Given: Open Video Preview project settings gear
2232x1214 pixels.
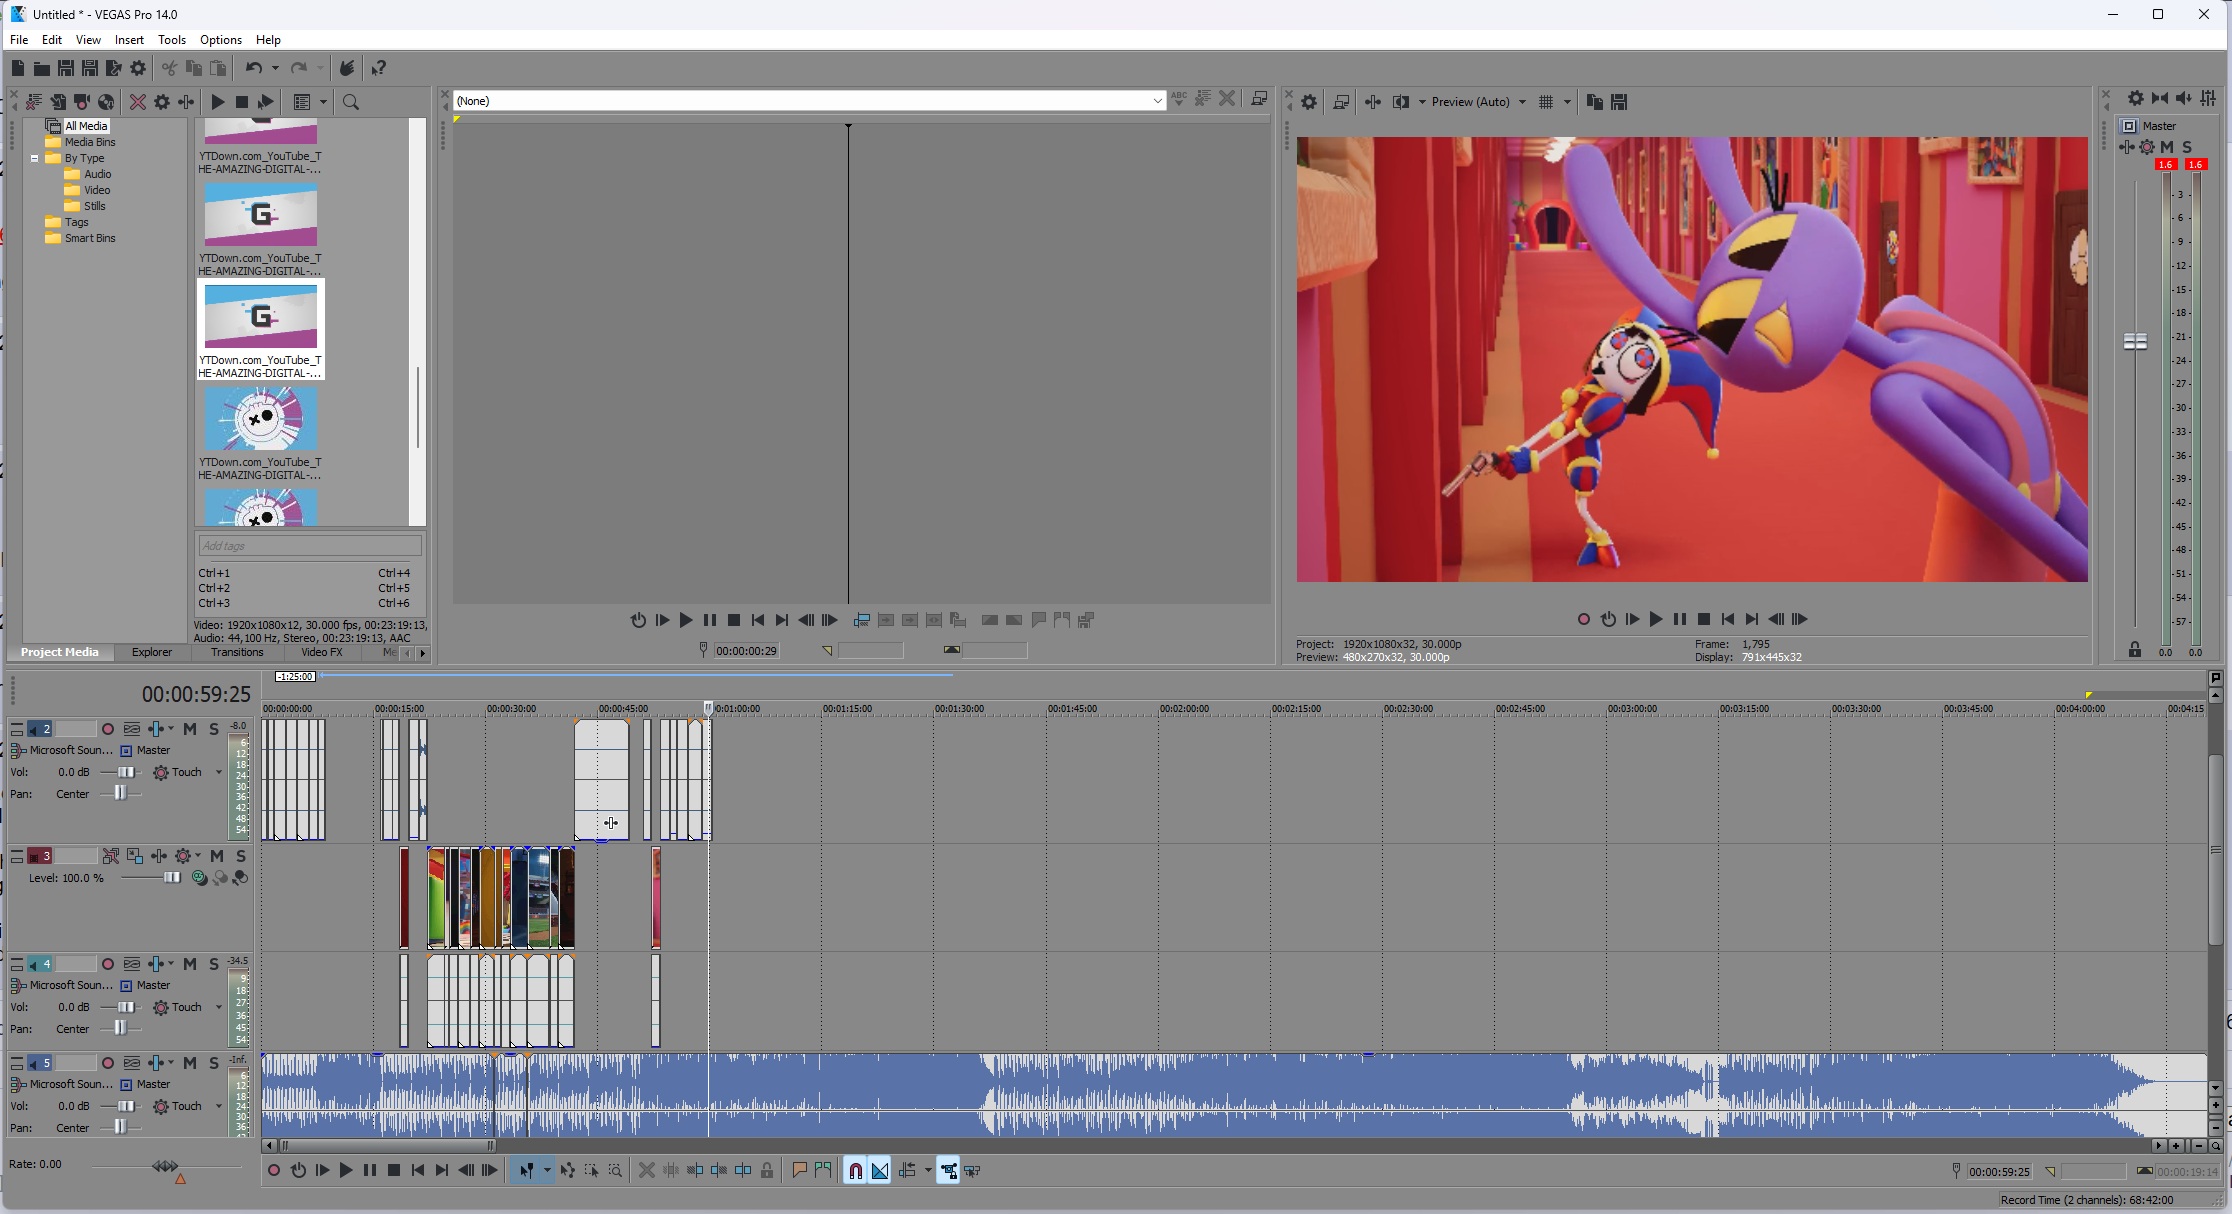Looking at the screenshot, I should (1309, 102).
